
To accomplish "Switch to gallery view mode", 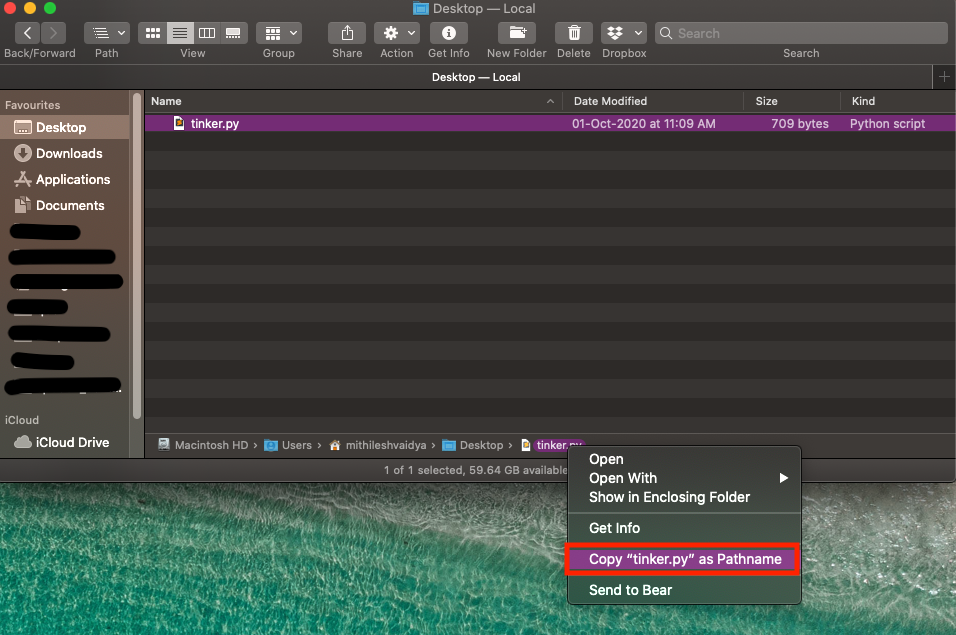I will [233, 33].
